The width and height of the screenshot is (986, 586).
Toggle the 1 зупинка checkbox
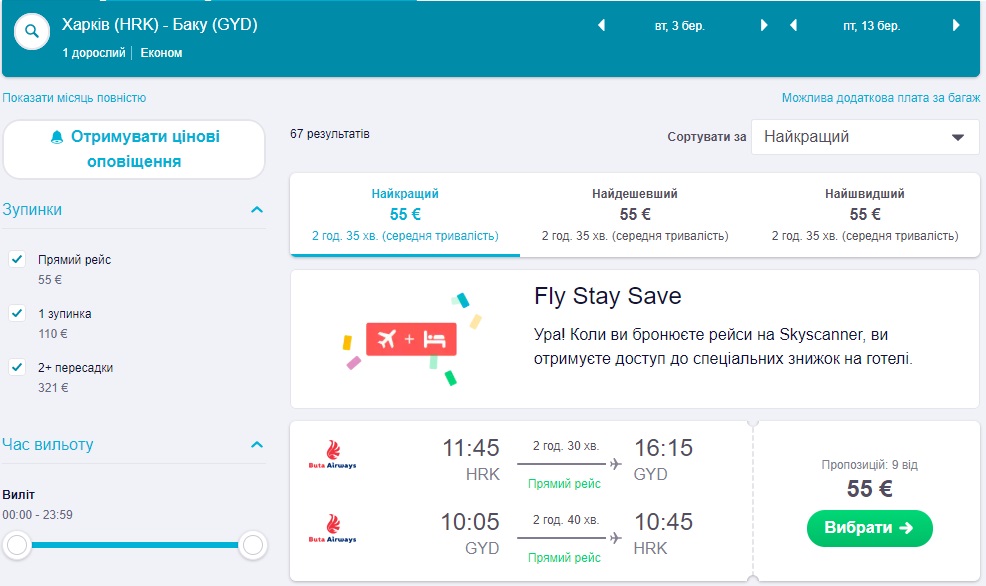tap(17, 314)
